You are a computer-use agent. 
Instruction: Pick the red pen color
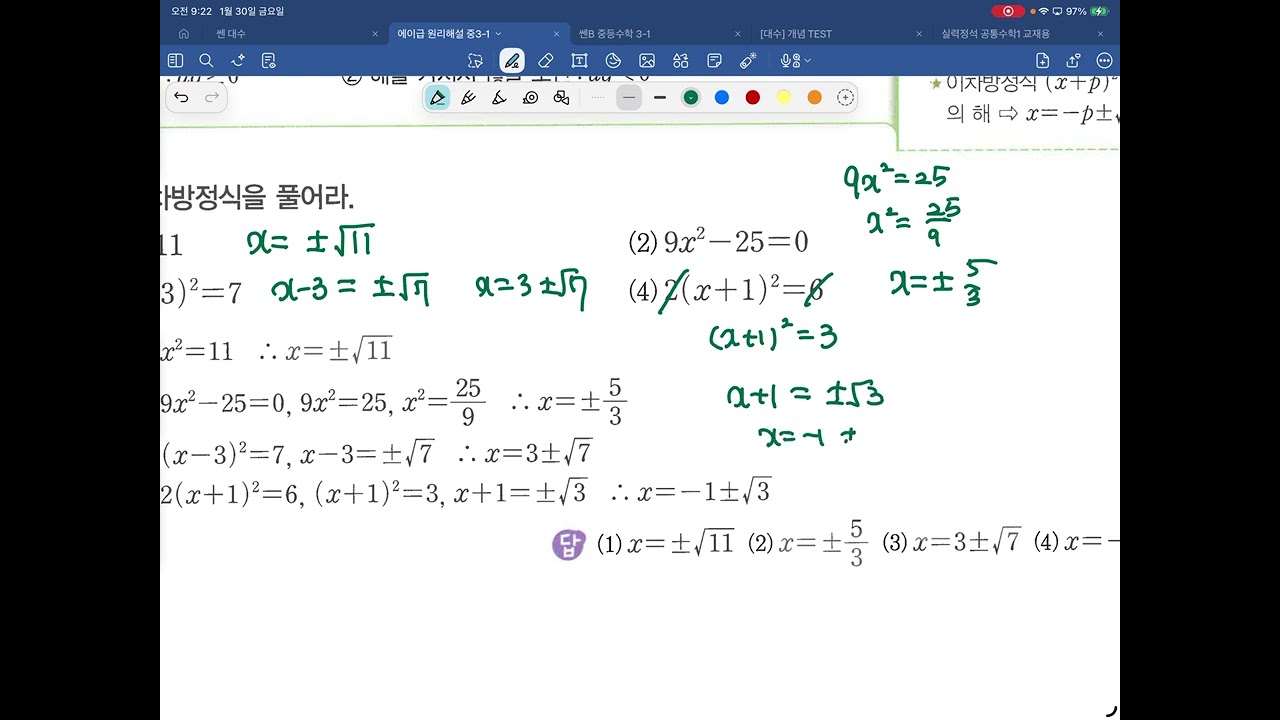pos(753,97)
